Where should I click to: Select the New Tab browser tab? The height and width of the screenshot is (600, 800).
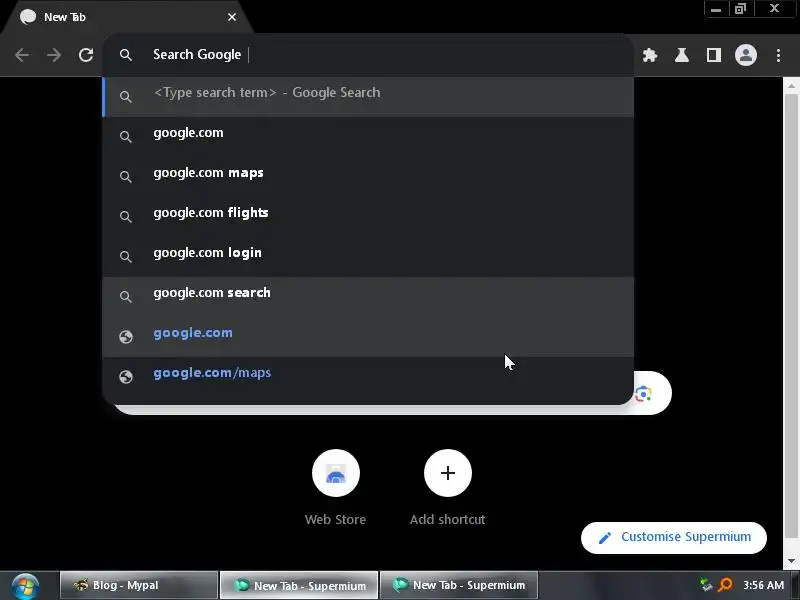point(128,17)
